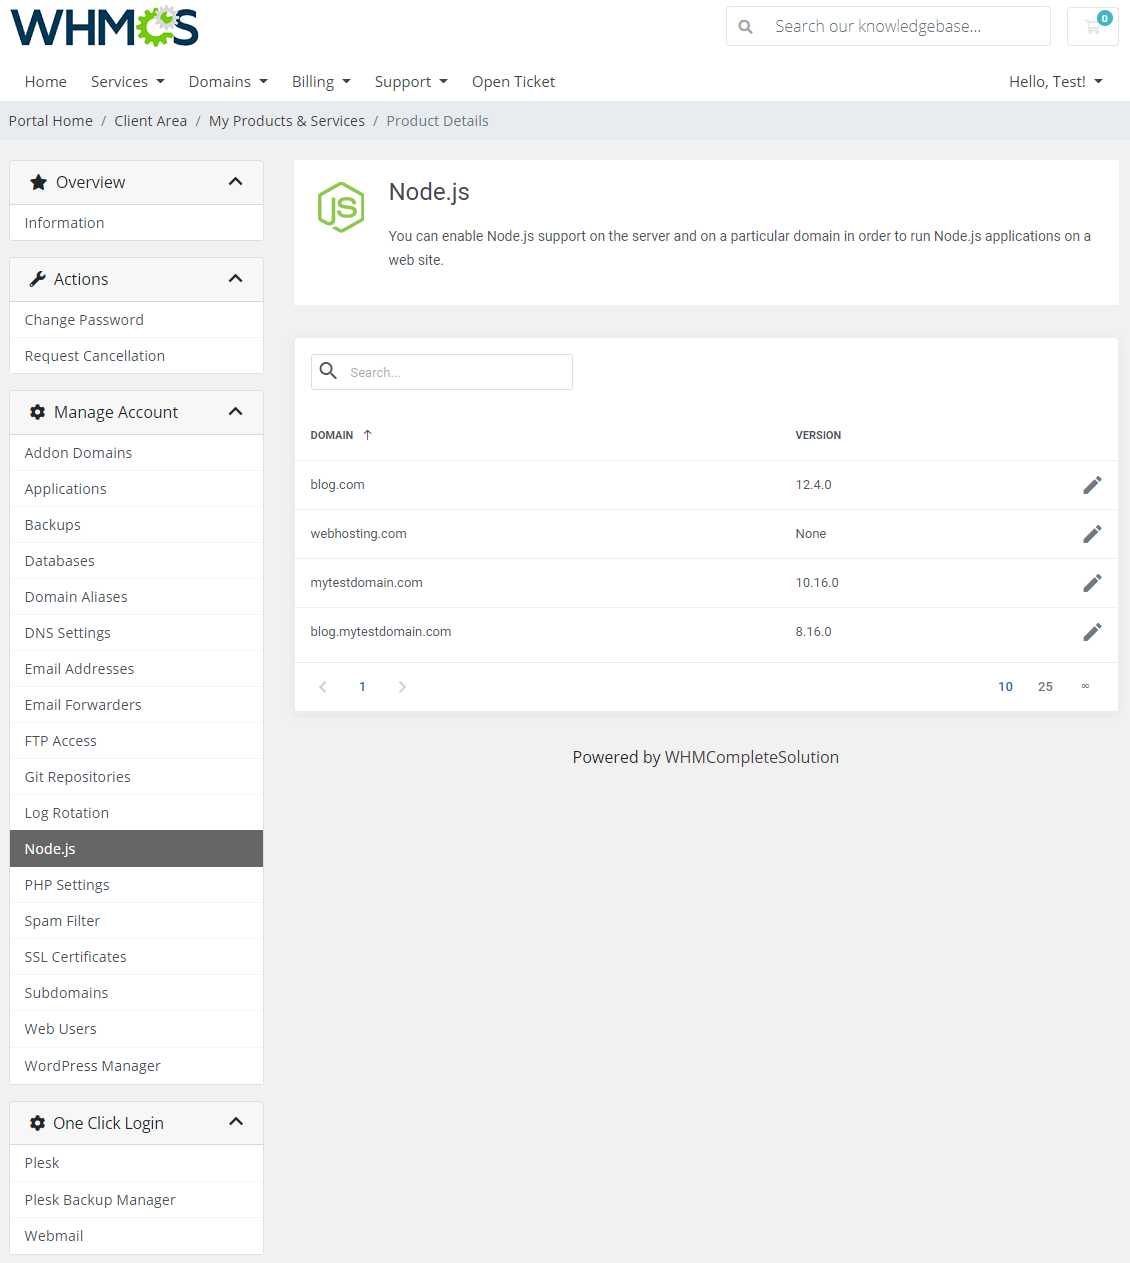Open PHP Settings section
Viewport: 1130px width, 1263px height.
tap(136, 885)
